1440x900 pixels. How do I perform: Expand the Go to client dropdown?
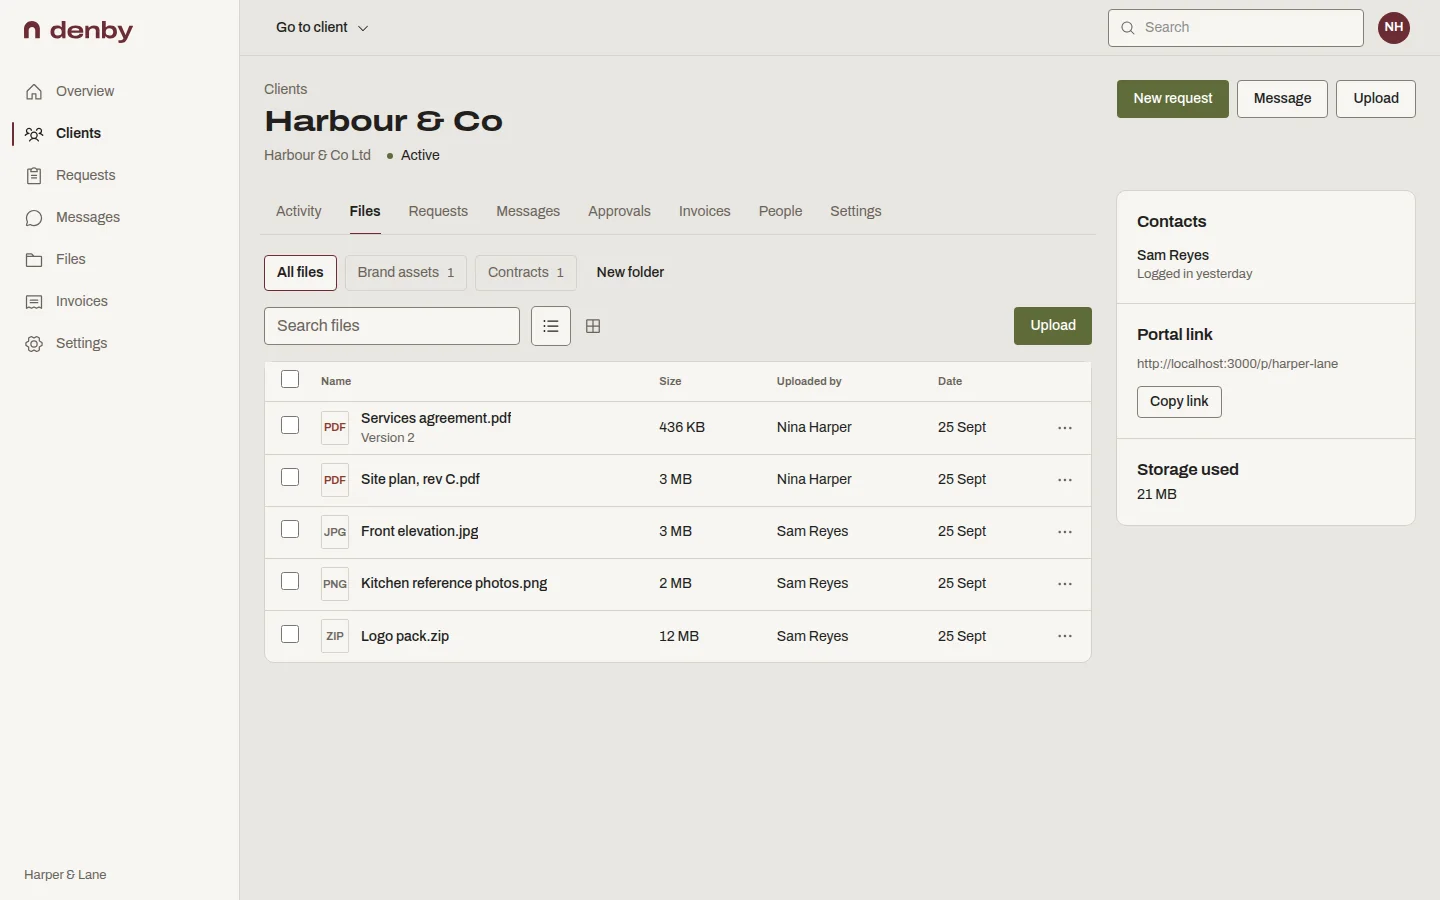pos(322,28)
